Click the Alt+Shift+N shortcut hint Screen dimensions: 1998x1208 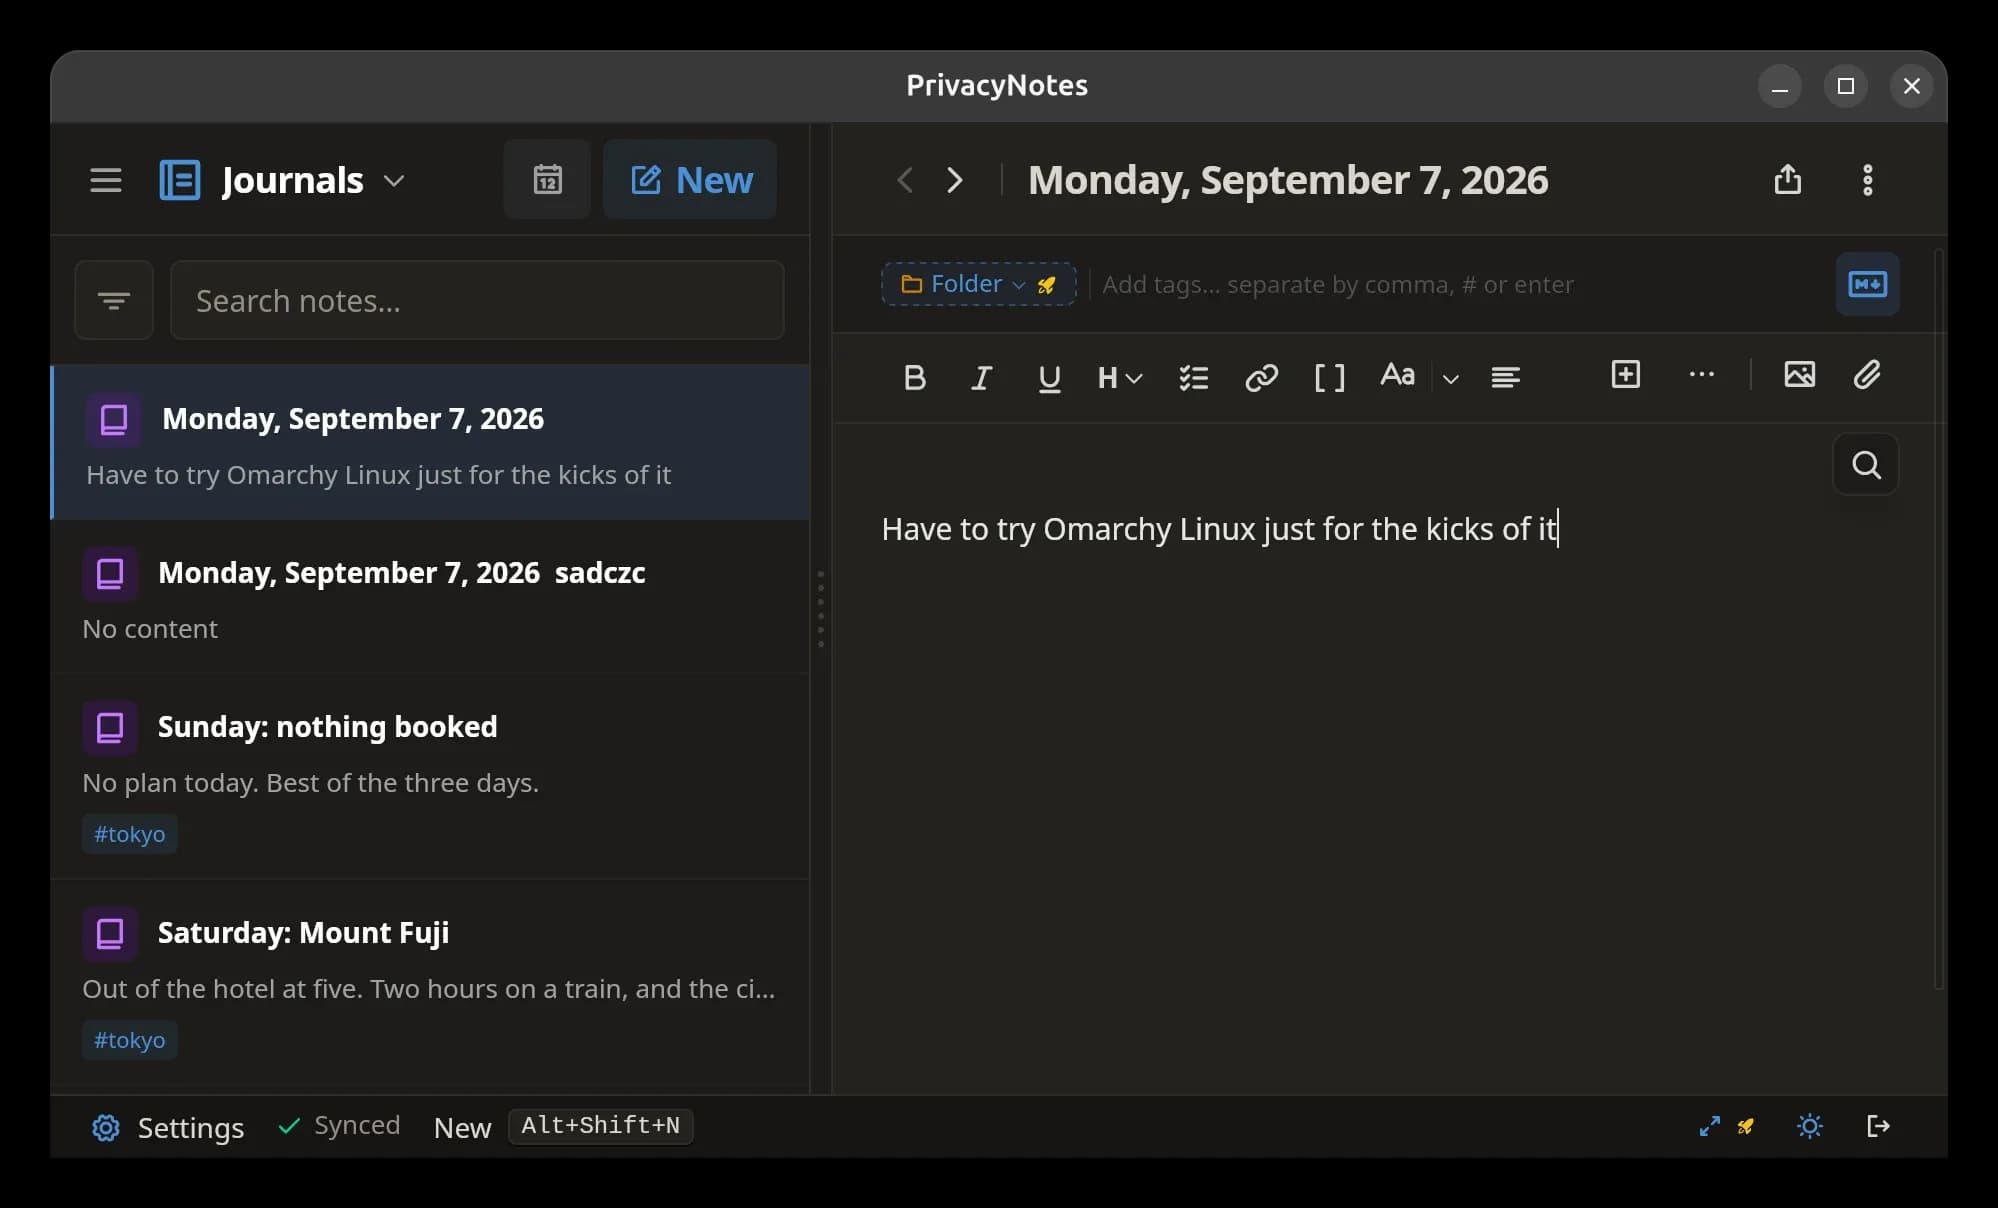coord(601,1126)
